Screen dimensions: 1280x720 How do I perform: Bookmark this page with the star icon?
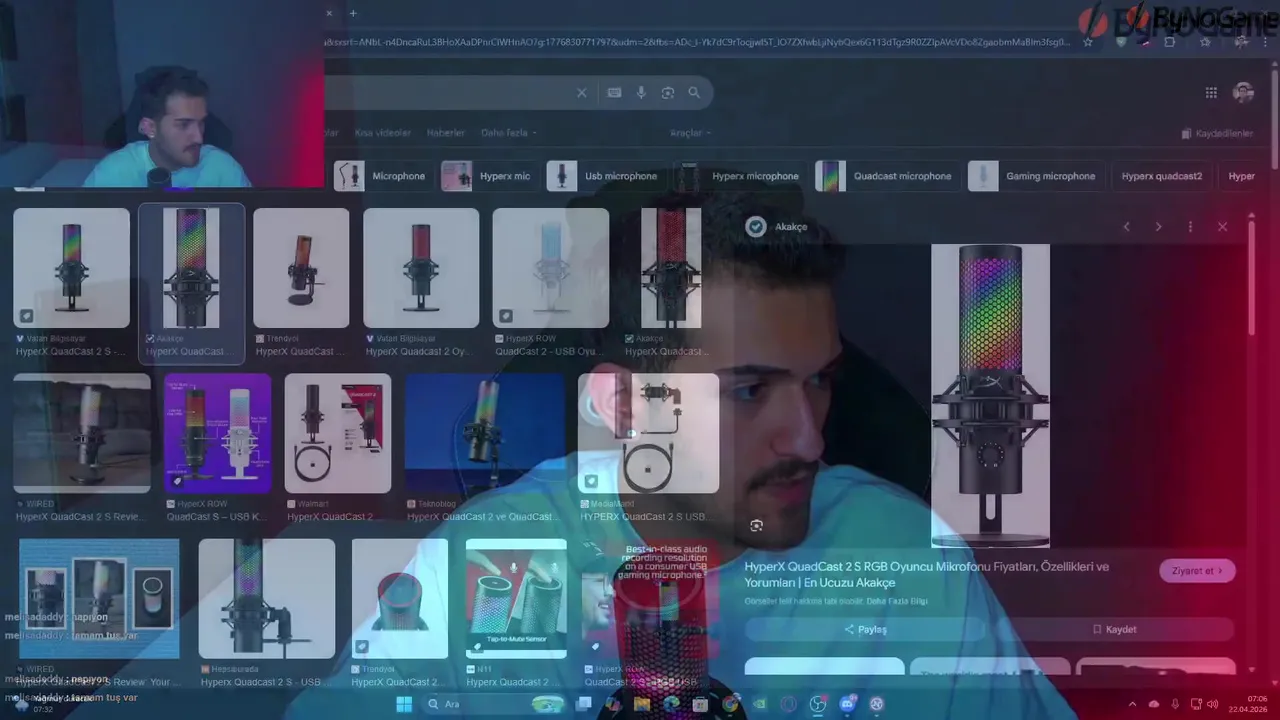(x=1088, y=42)
